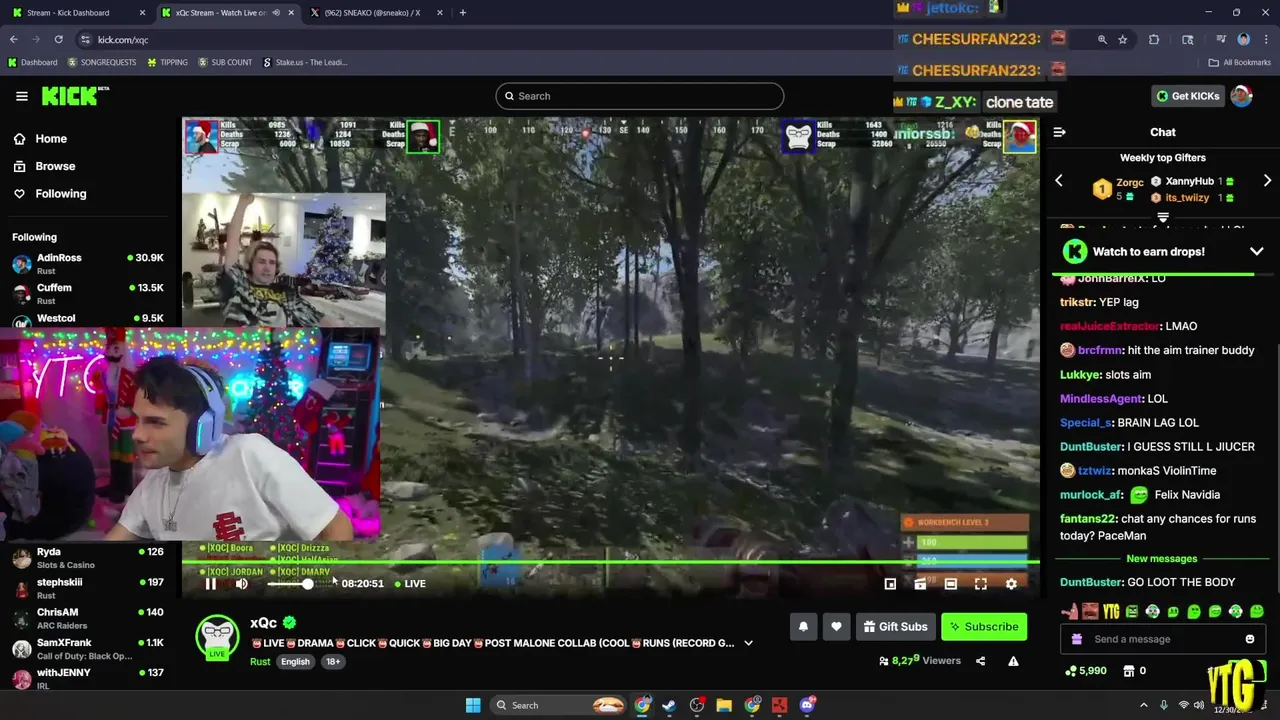Open the Windows taskbar search box
The height and width of the screenshot is (720, 1280).
[560, 705]
